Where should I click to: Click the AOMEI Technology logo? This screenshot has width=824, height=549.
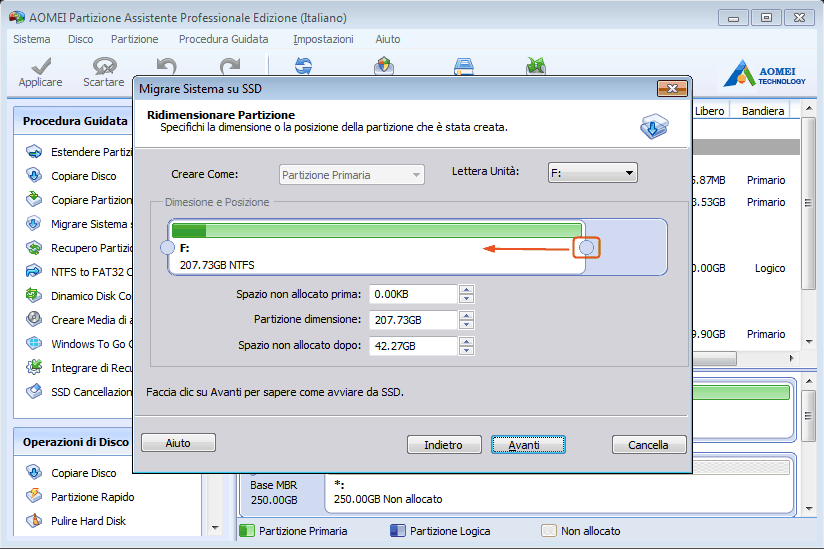(x=764, y=74)
